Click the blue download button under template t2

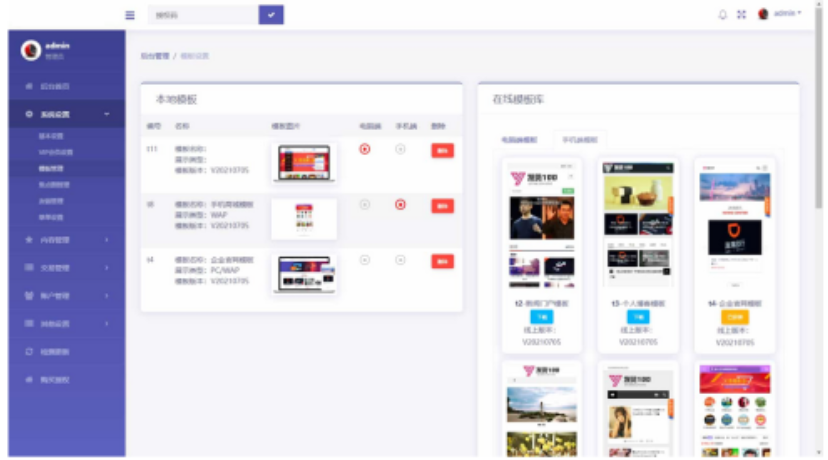533,317
